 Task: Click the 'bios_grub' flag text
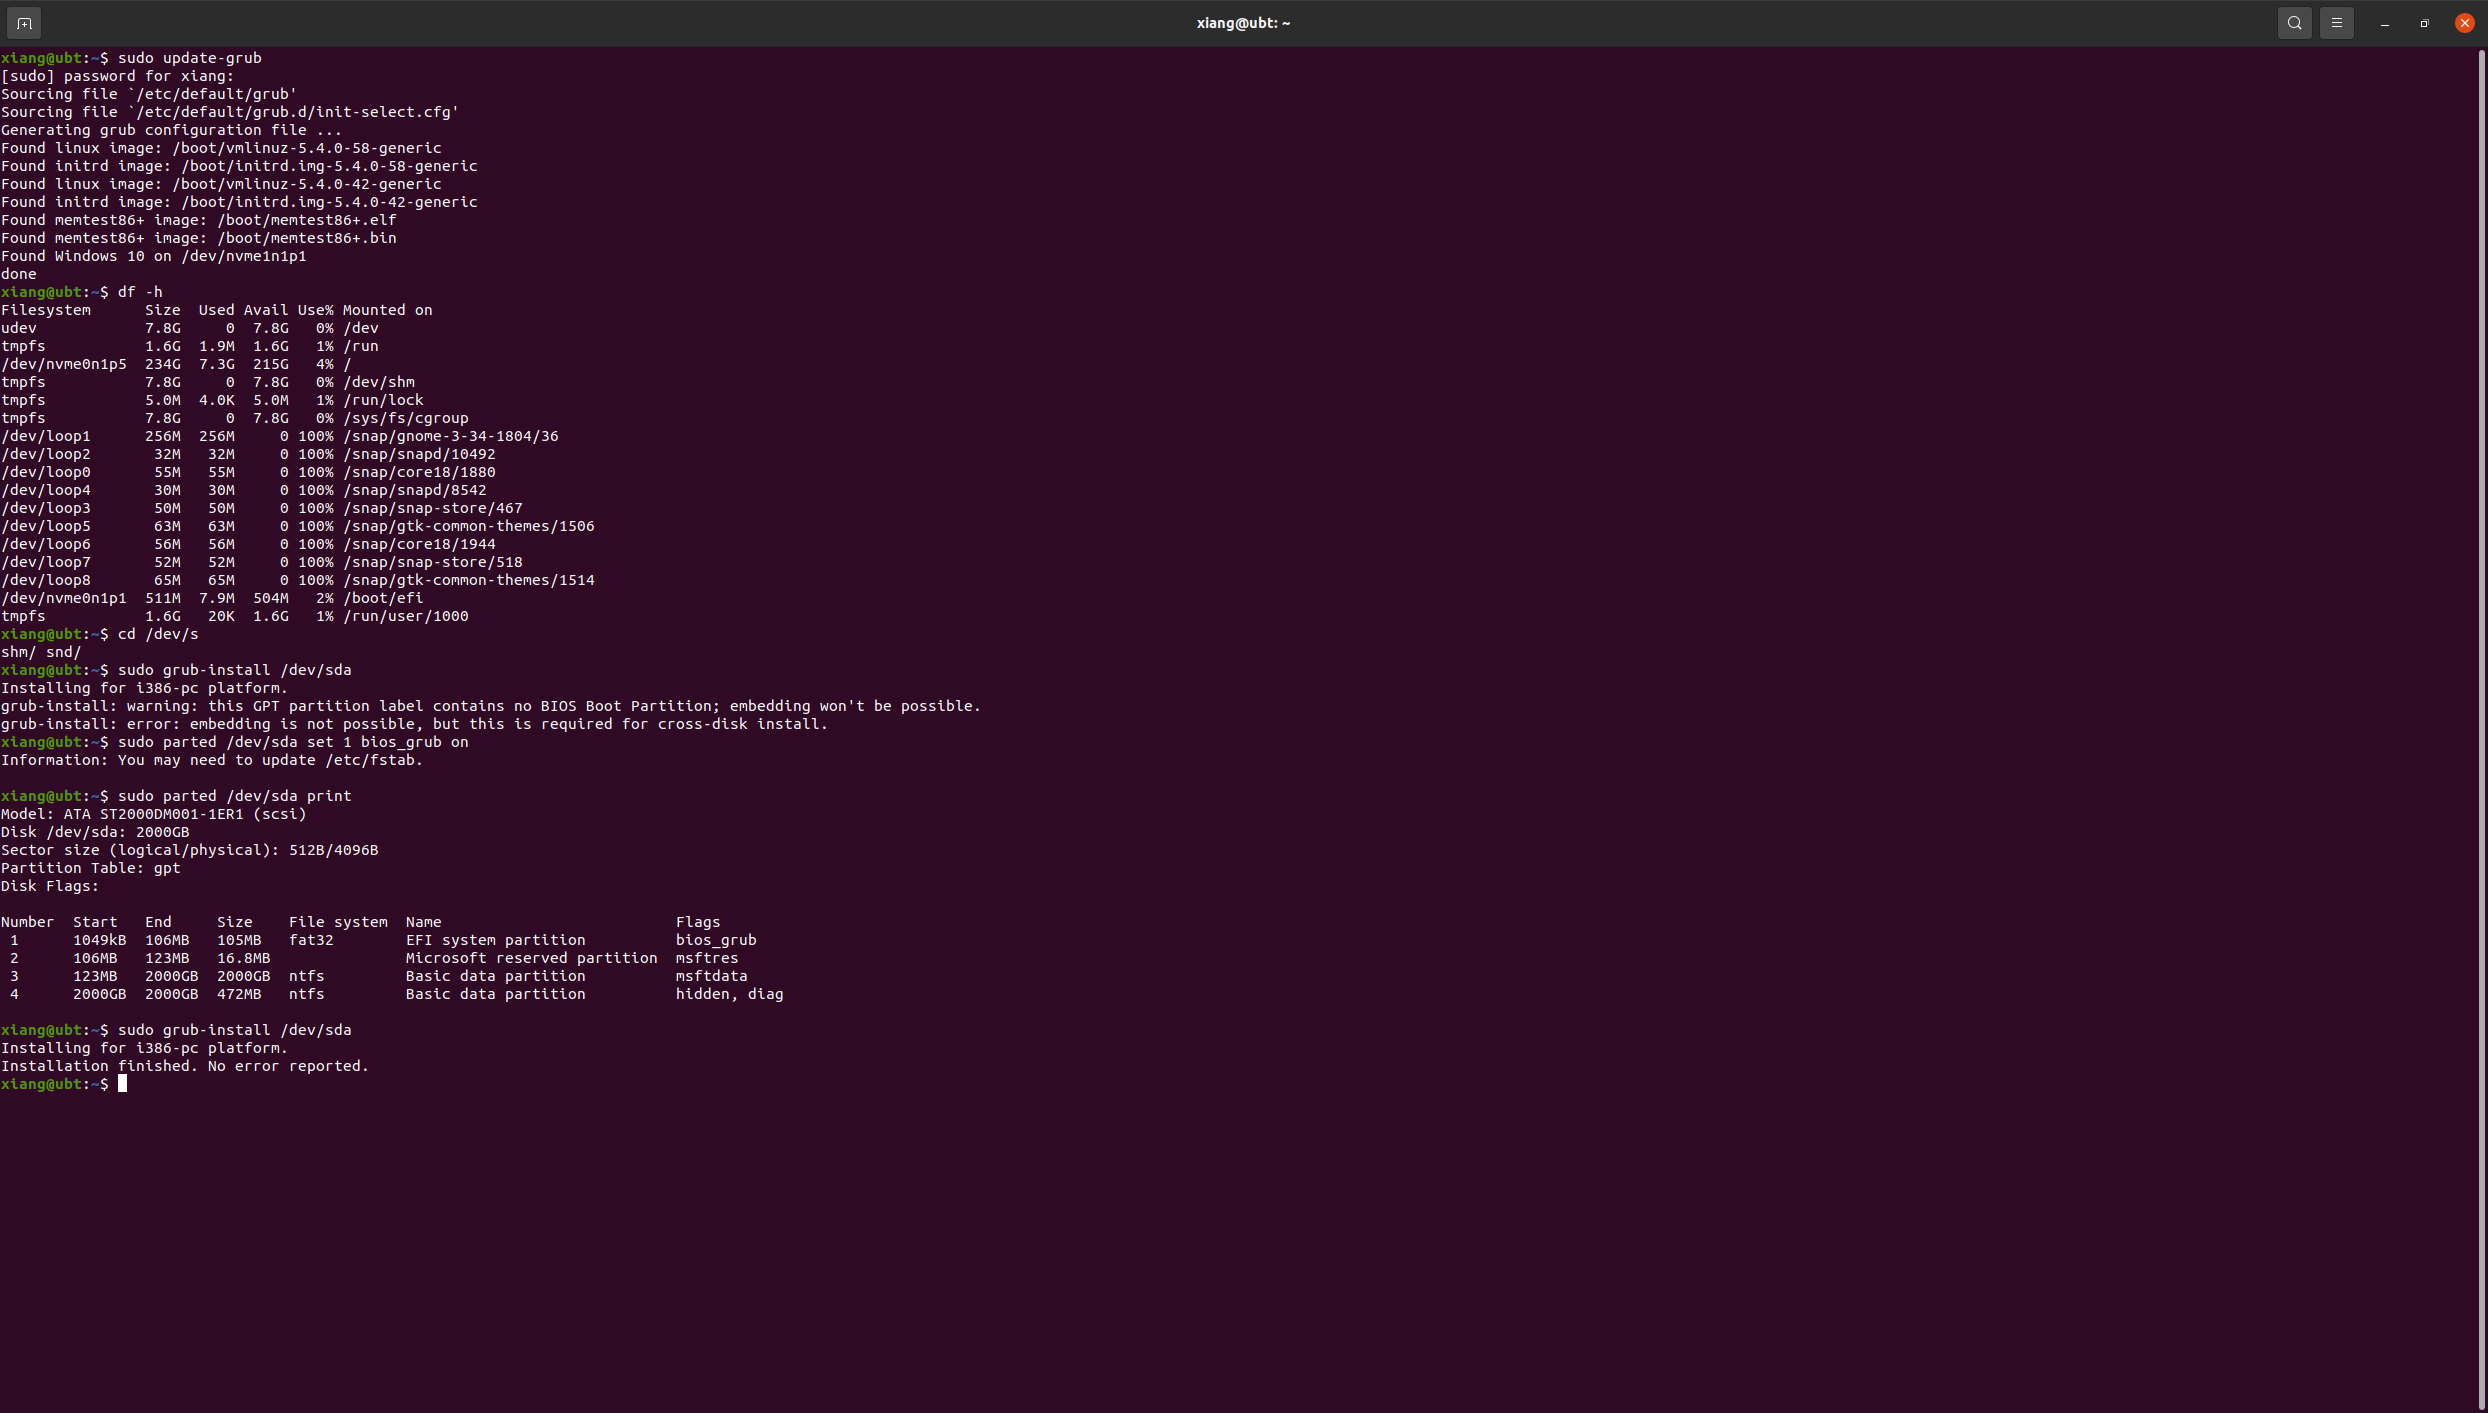point(716,940)
